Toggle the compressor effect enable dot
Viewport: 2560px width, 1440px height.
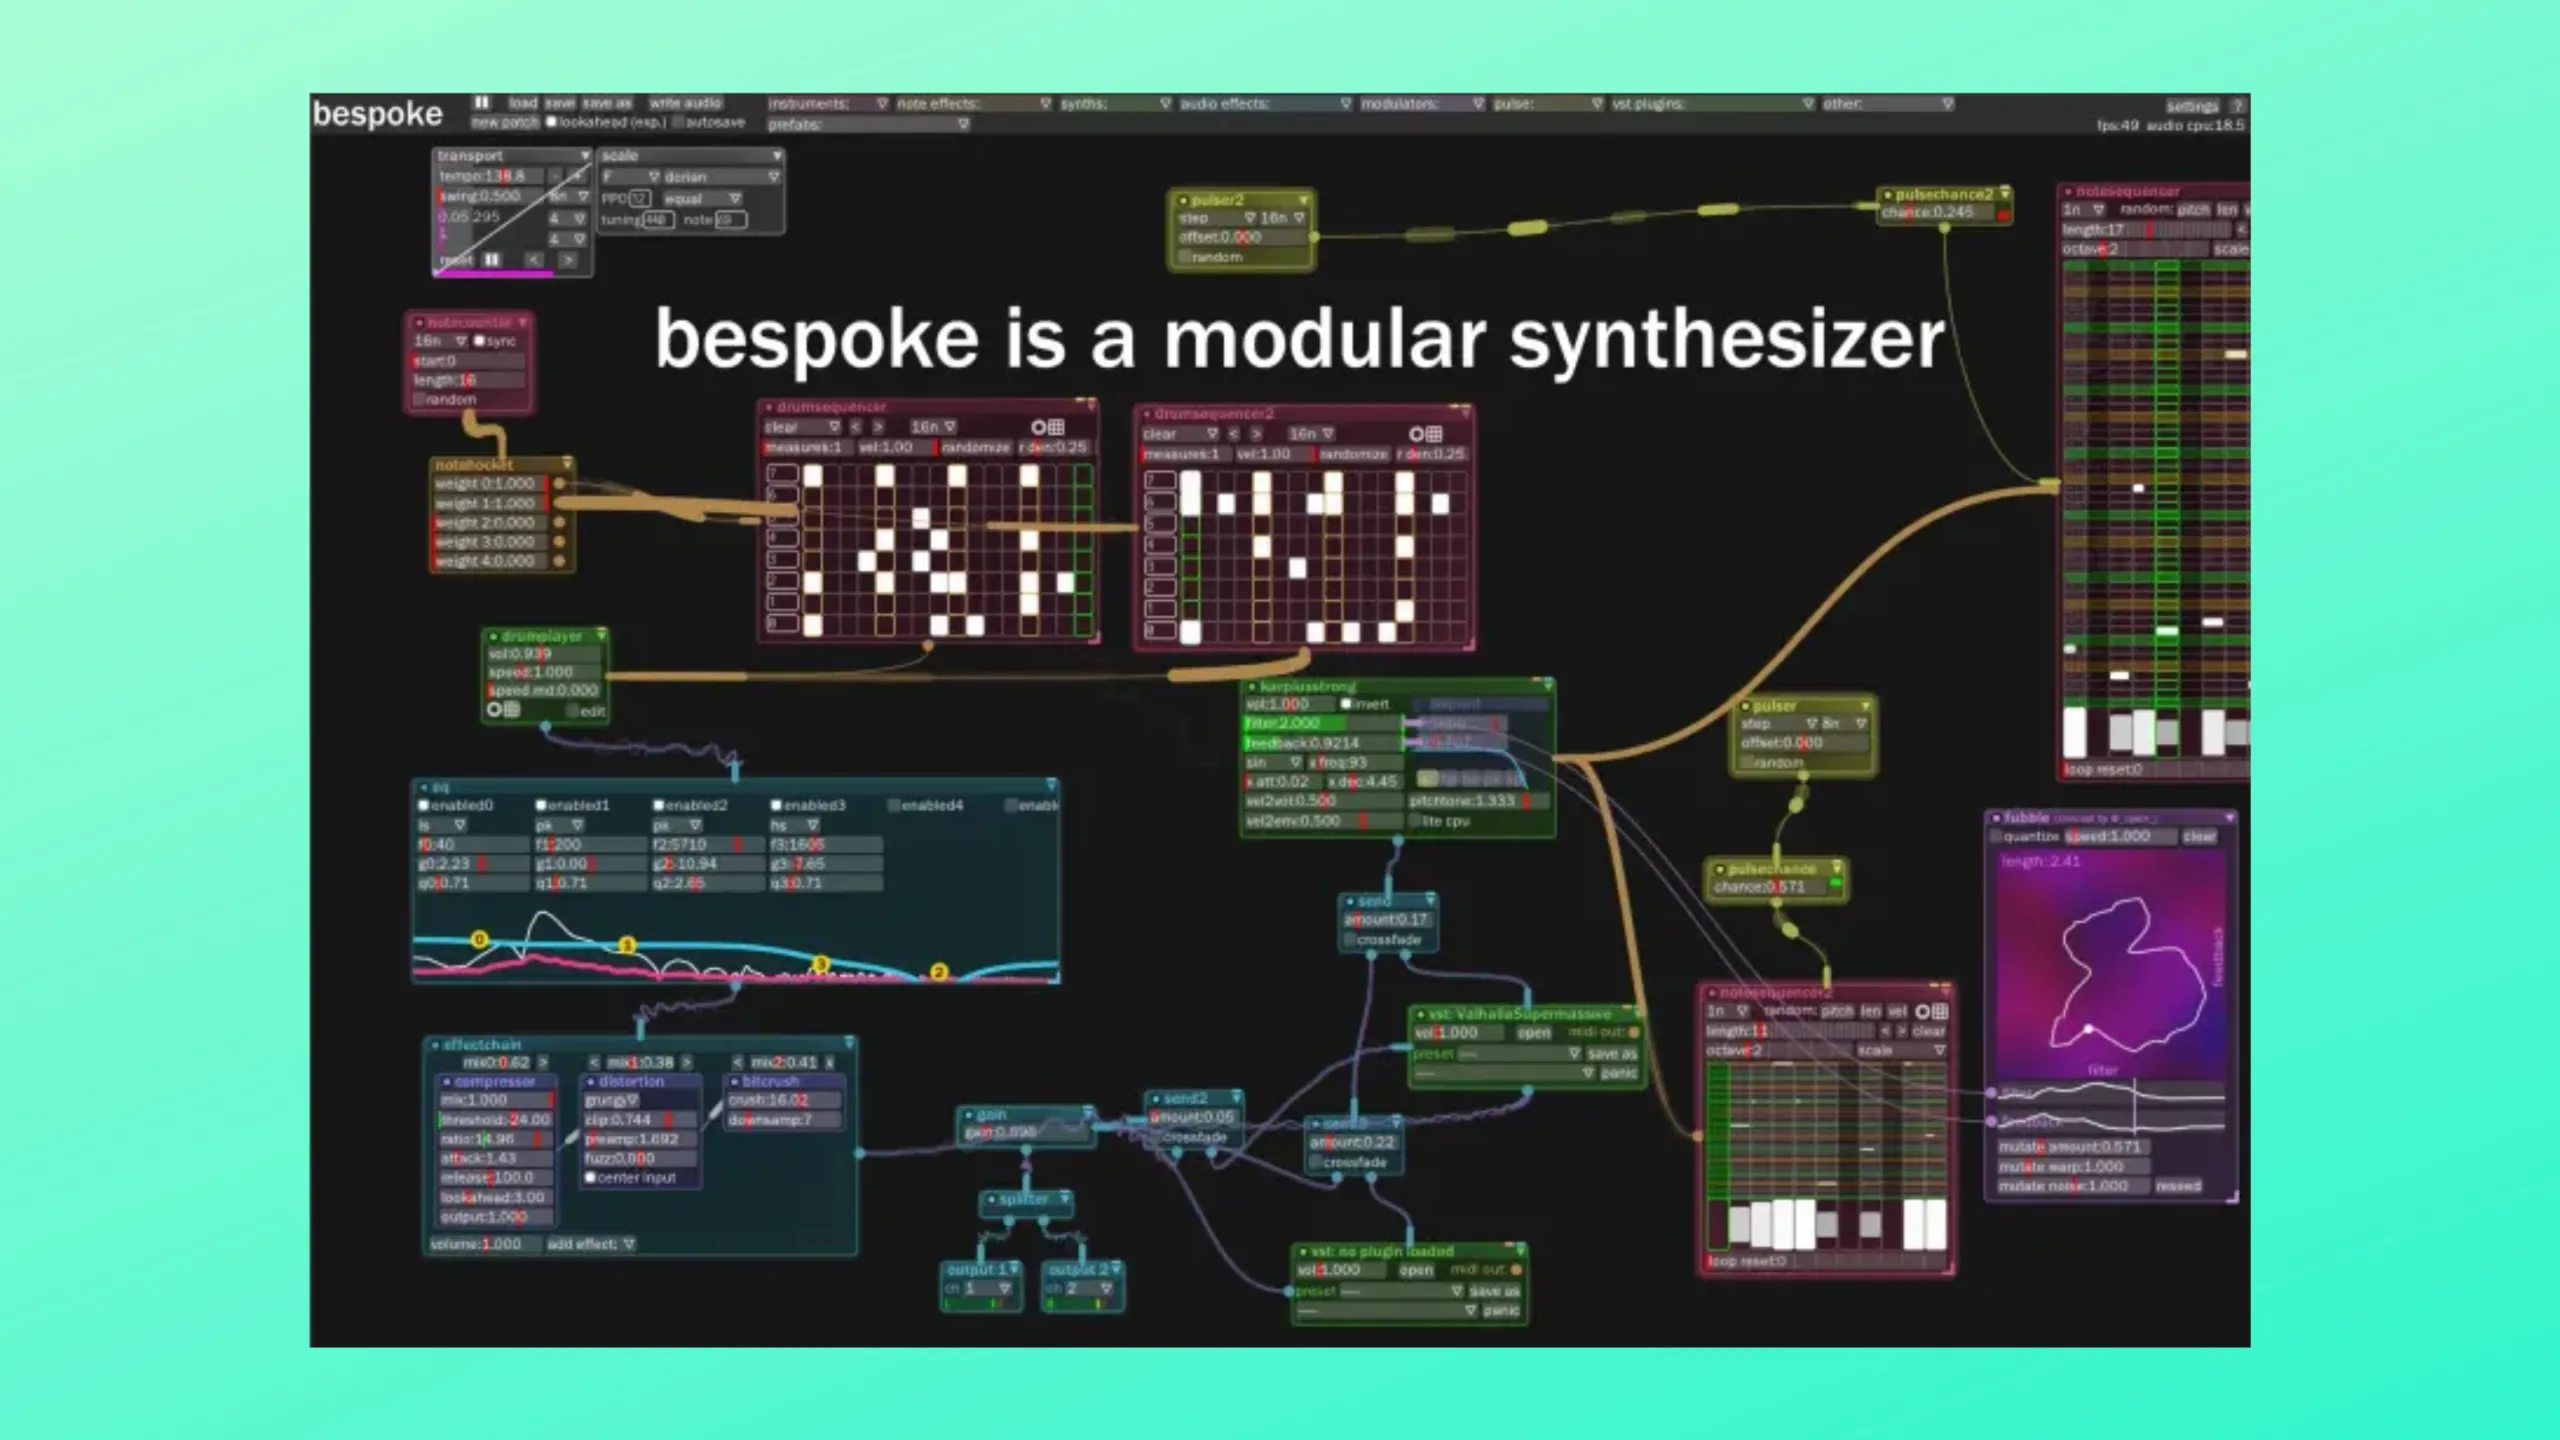tap(446, 1082)
